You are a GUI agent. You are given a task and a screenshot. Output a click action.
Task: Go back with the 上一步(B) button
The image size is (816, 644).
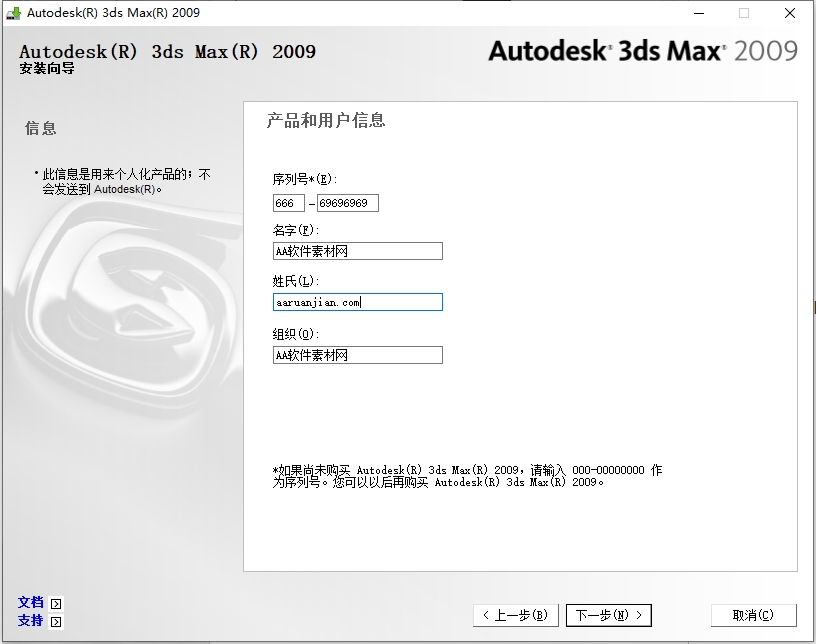coord(515,615)
